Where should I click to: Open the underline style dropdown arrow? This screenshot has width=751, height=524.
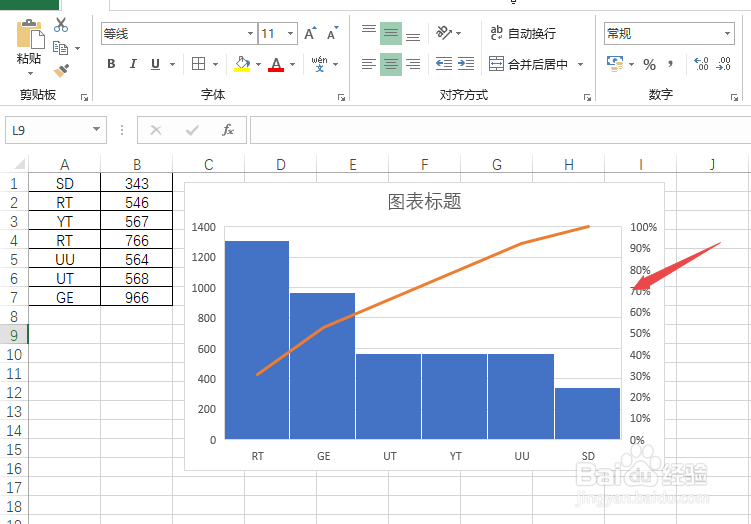pos(172,64)
